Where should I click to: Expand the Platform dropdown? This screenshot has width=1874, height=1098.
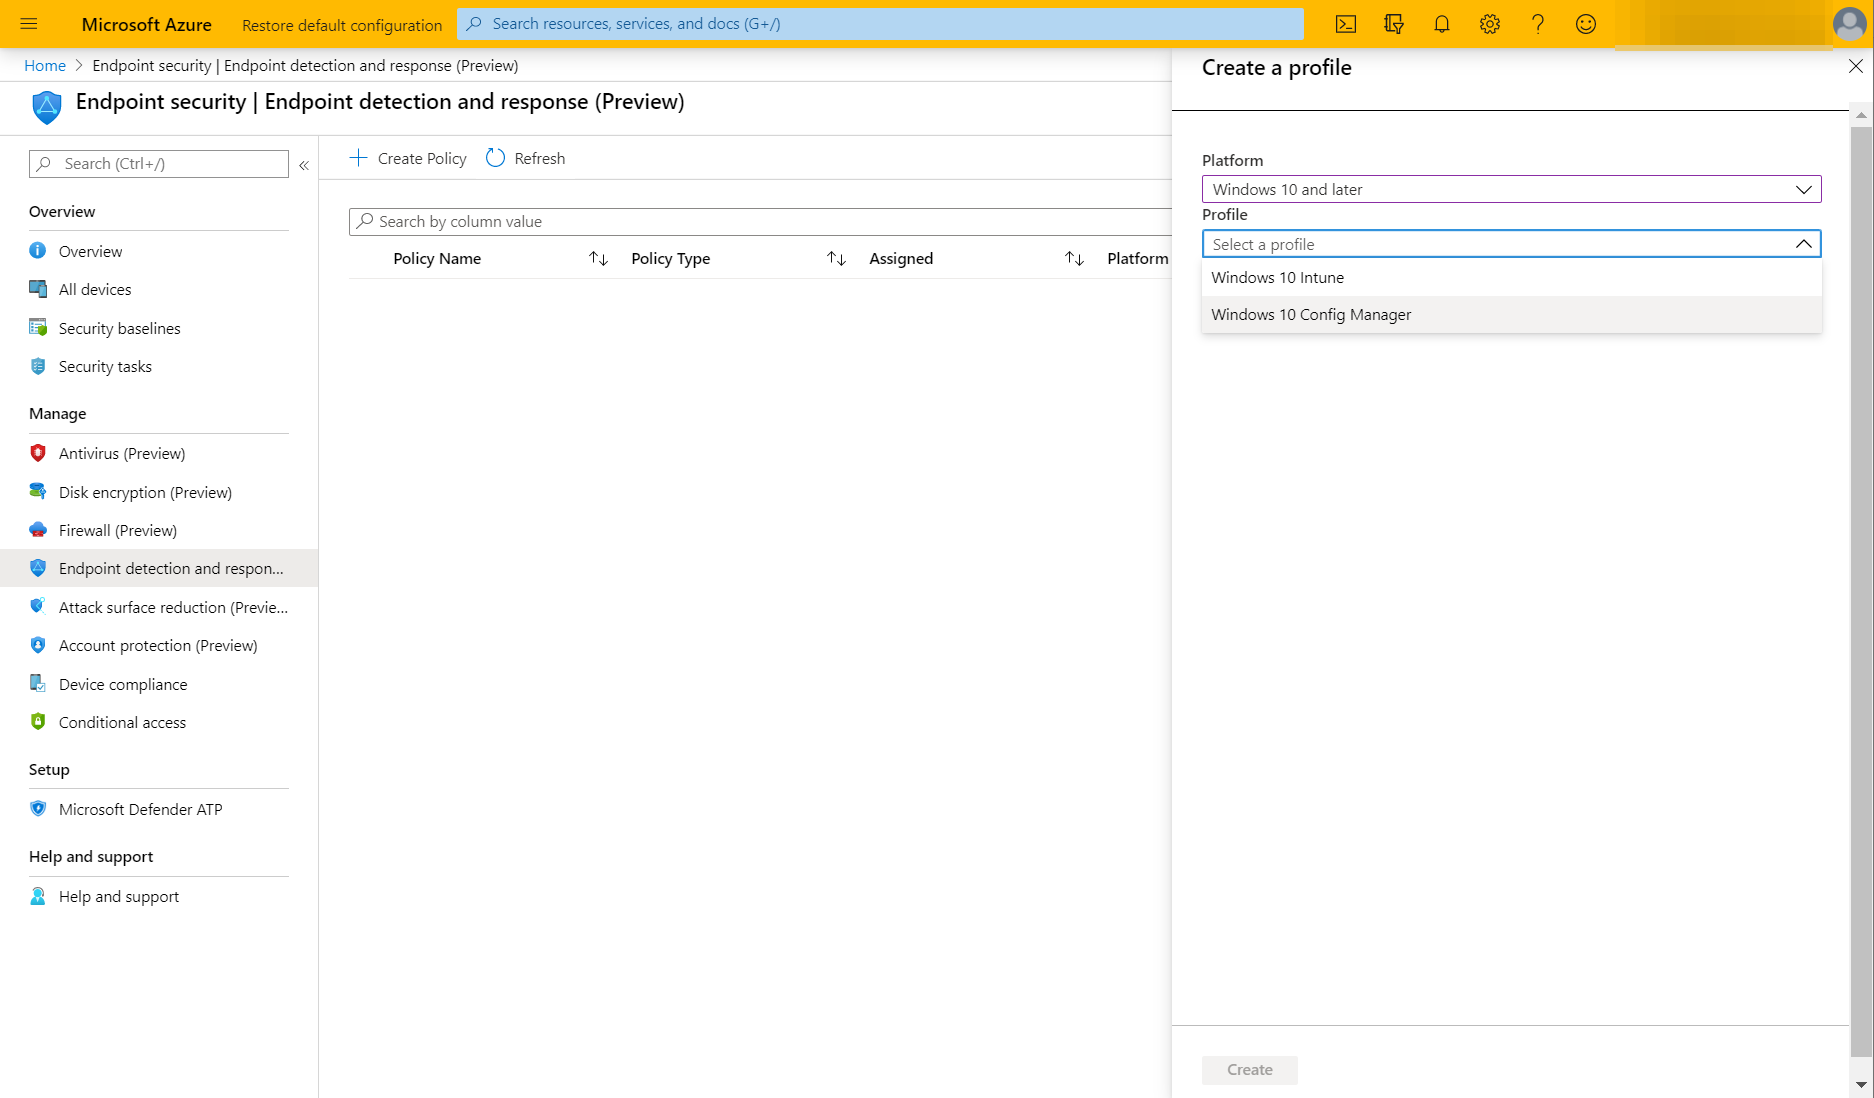[x=1512, y=189]
